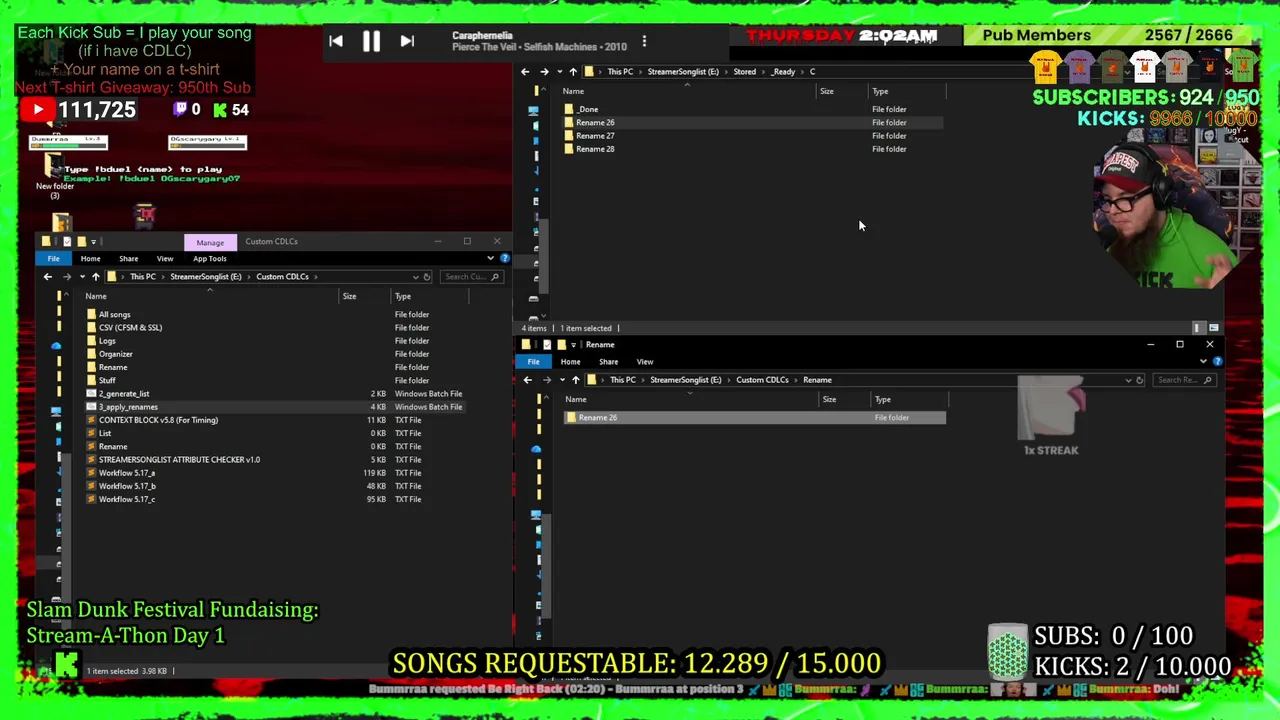This screenshot has height=720, width=1280.
Task: Switch to details view in top-right window
Action: click(x=1198, y=328)
